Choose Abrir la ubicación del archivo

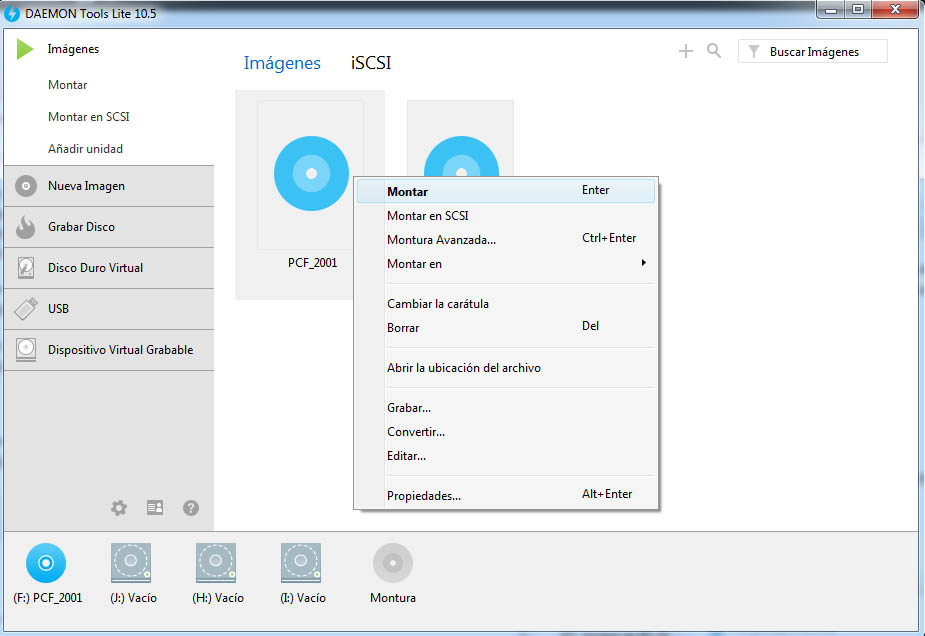tap(506, 368)
